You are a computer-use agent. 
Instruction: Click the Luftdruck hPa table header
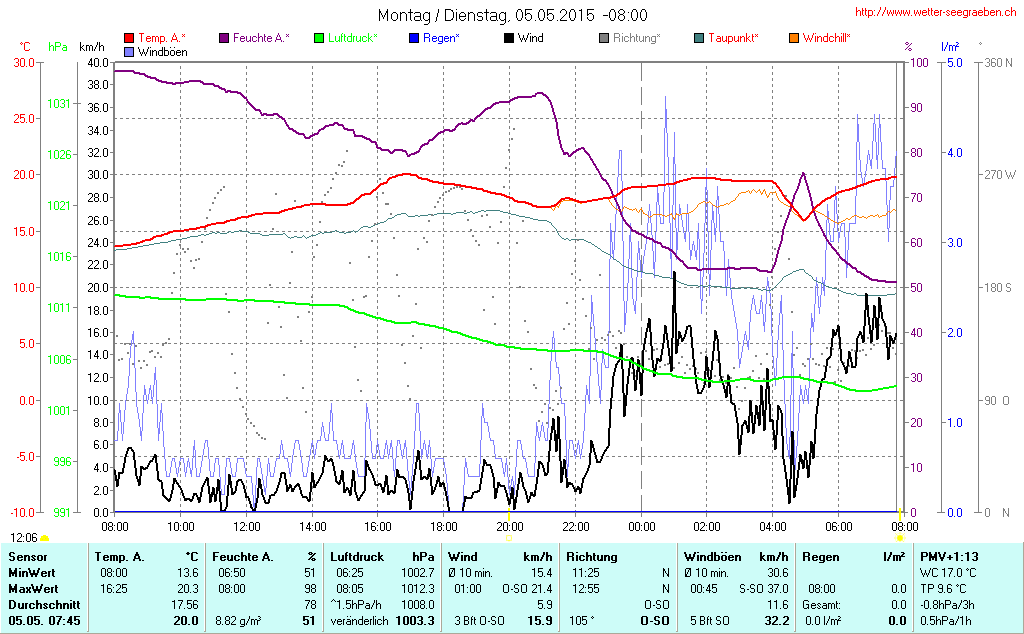point(381,556)
